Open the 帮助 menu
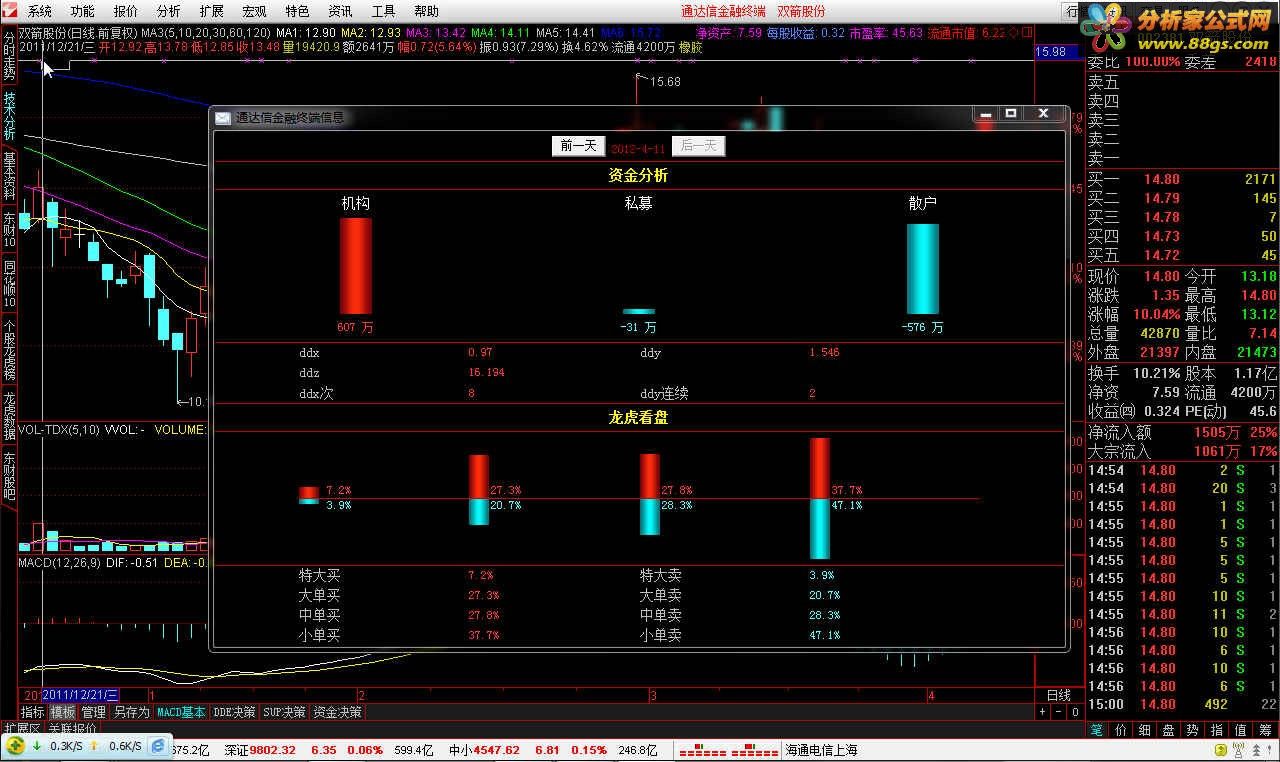1280x762 pixels. (426, 11)
